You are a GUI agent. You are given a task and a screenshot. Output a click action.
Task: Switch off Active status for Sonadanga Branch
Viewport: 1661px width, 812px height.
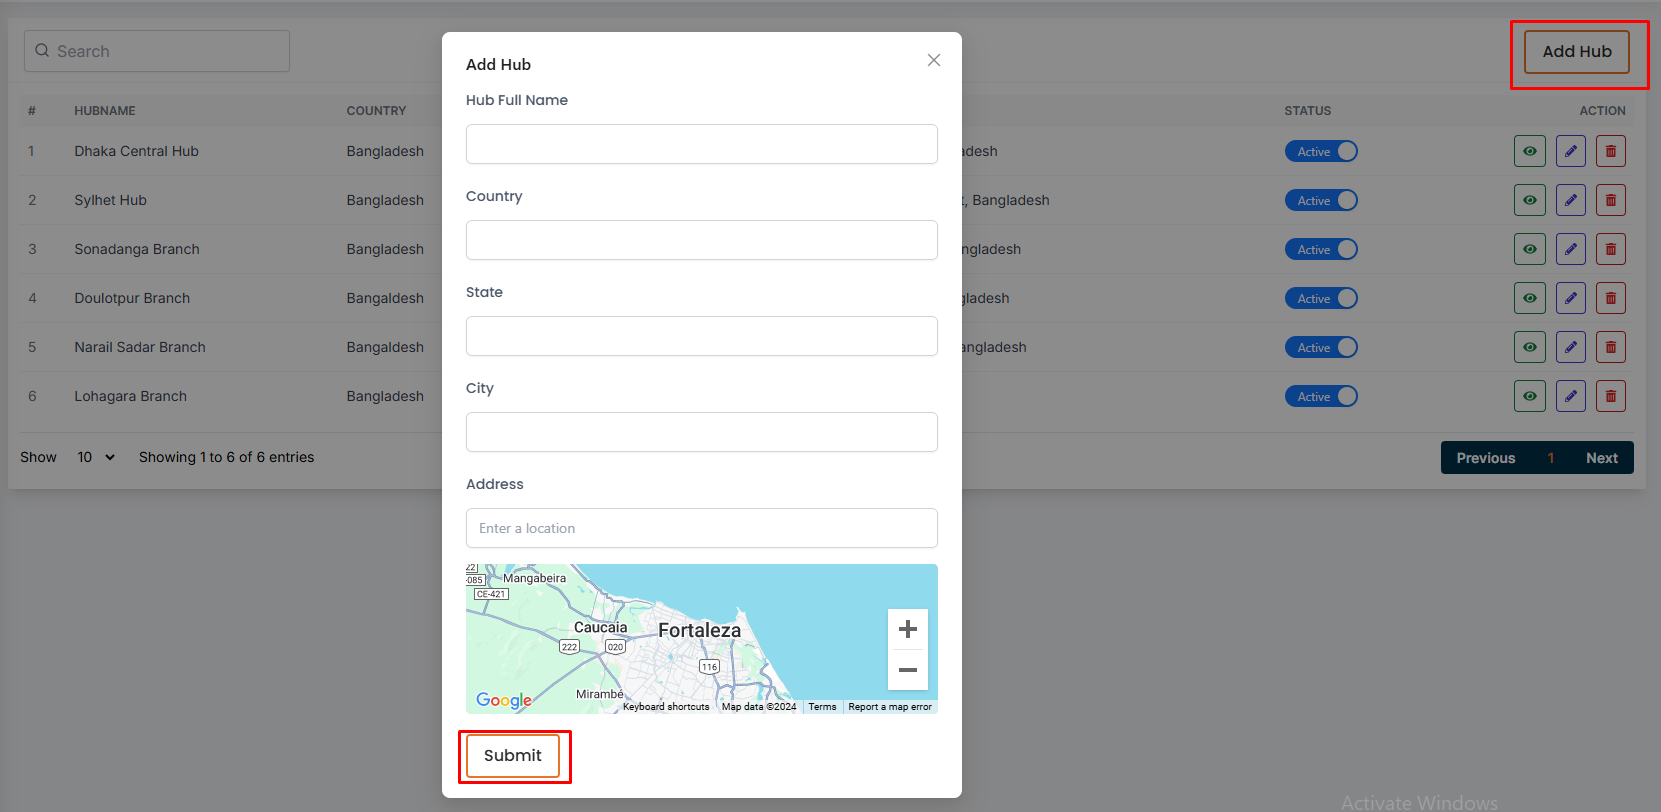pyautogui.click(x=1321, y=249)
